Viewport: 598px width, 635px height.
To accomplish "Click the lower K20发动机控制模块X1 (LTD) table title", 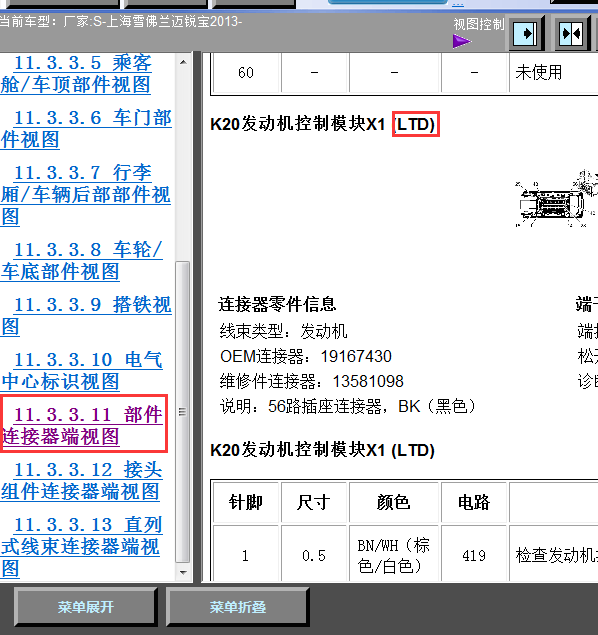I will tap(323, 450).
